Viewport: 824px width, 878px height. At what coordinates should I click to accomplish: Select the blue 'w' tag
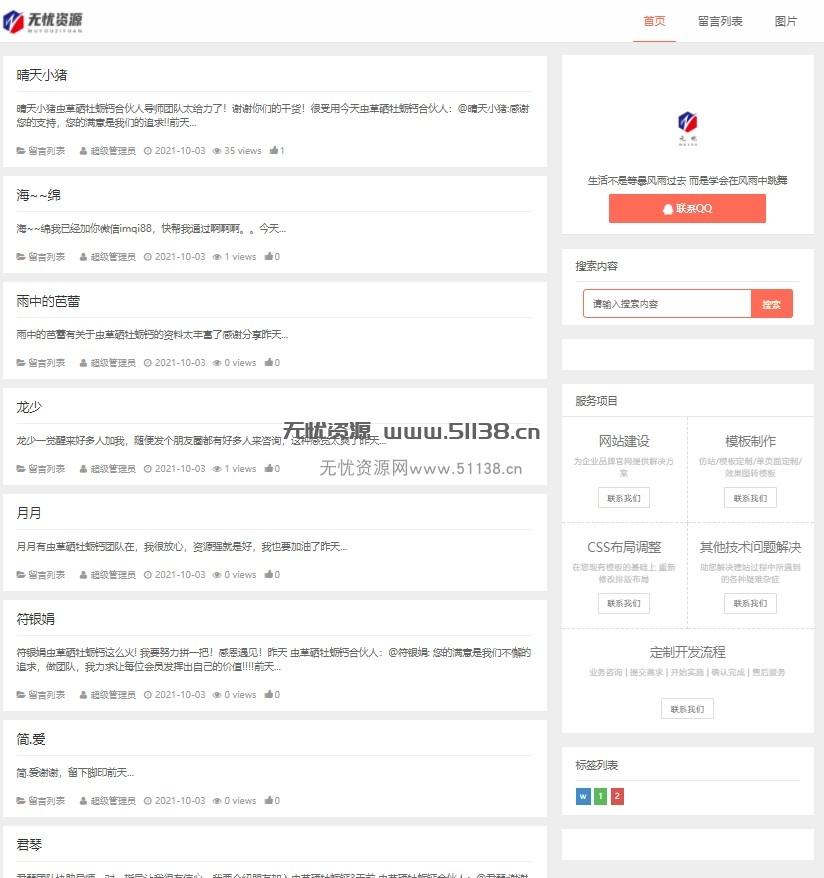click(x=583, y=796)
